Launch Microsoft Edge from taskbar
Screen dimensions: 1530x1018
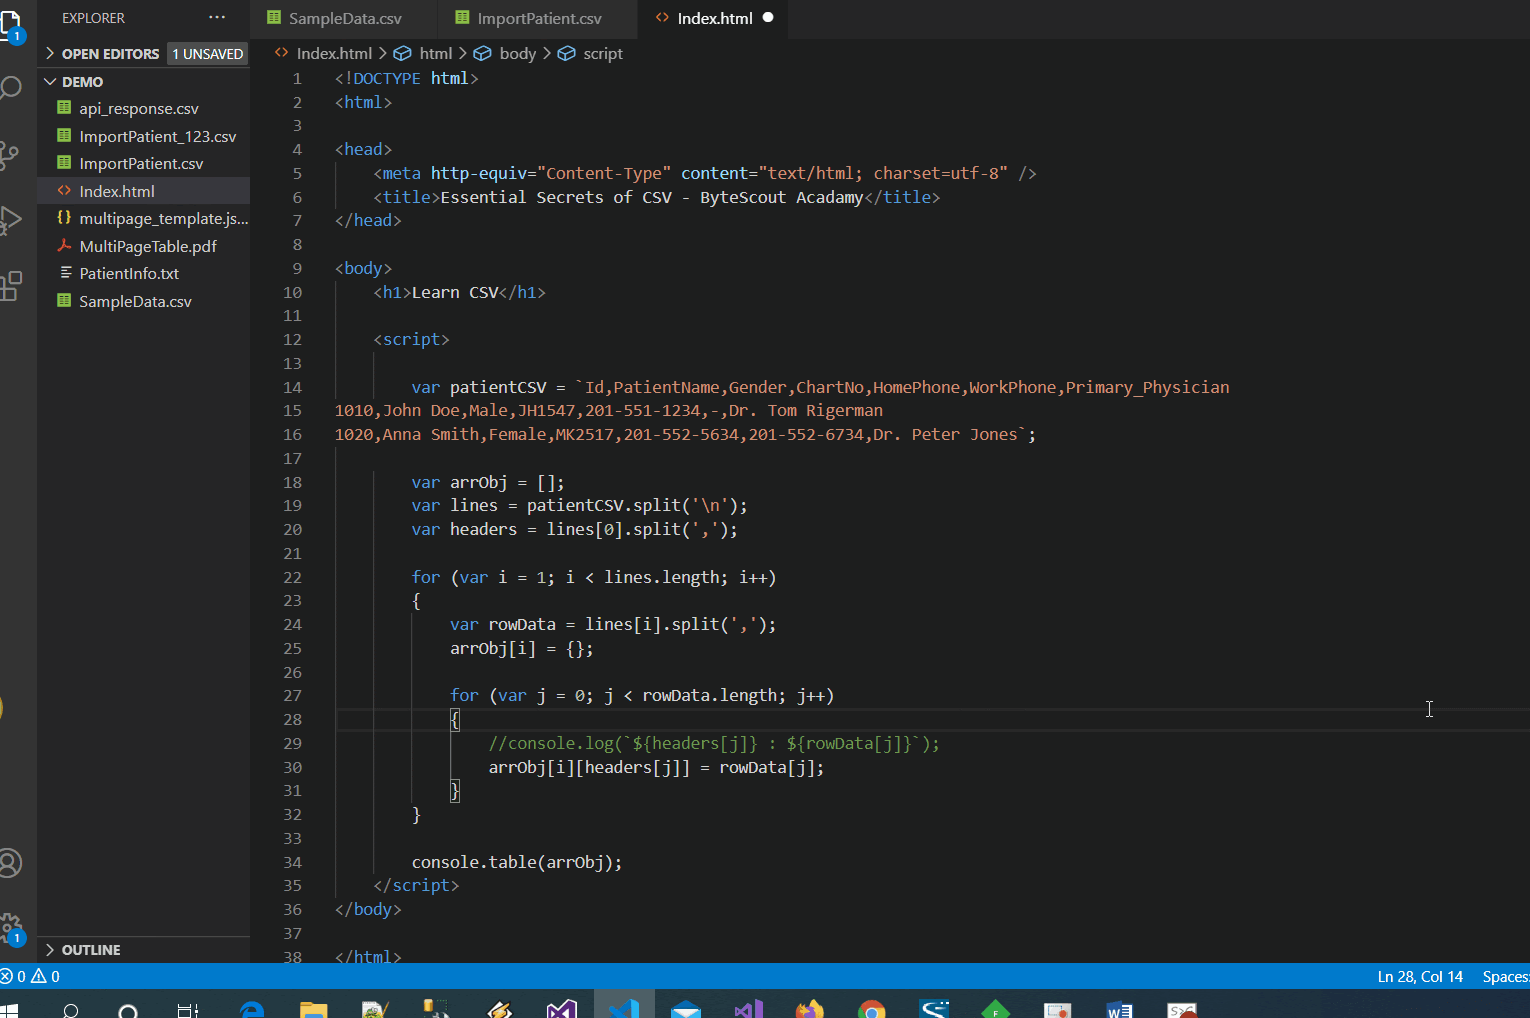[x=251, y=1010]
